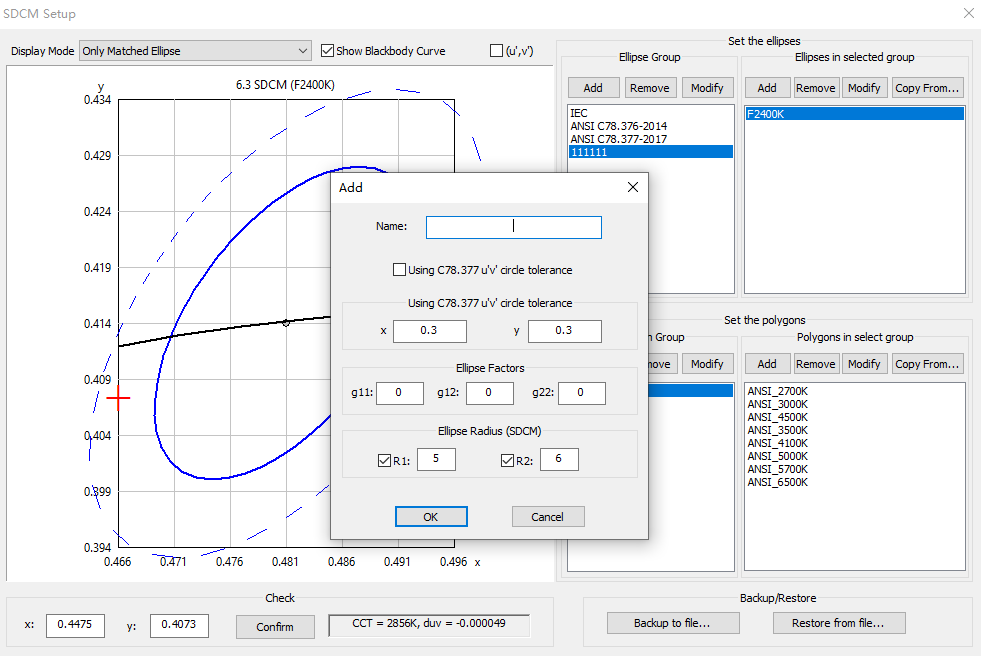Click the center point on blackbody curve

coord(286,323)
